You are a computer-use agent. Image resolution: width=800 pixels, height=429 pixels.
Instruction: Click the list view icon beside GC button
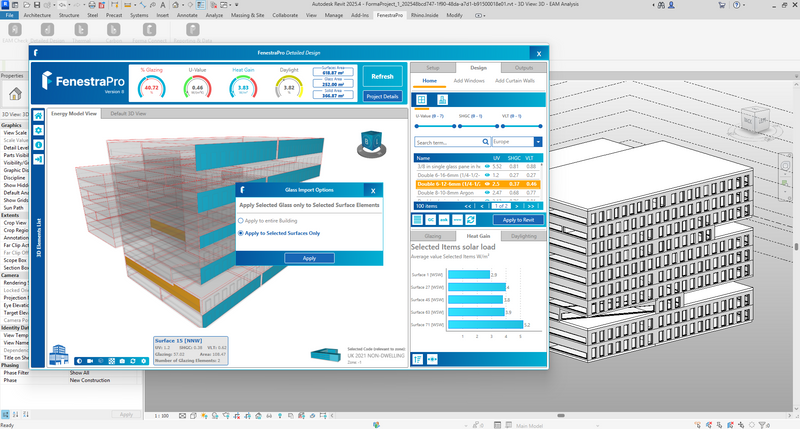(x=417, y=220)
